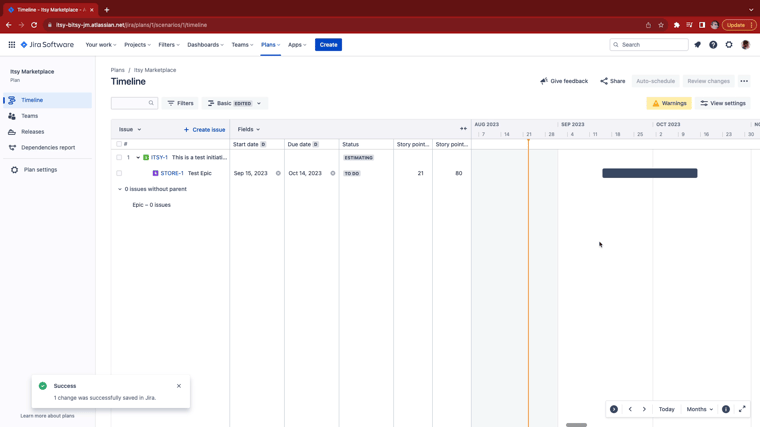Open the Jira settings gear icon
Image resolution: width=760 pixels, height=427 pixels.
coord(729,45)
